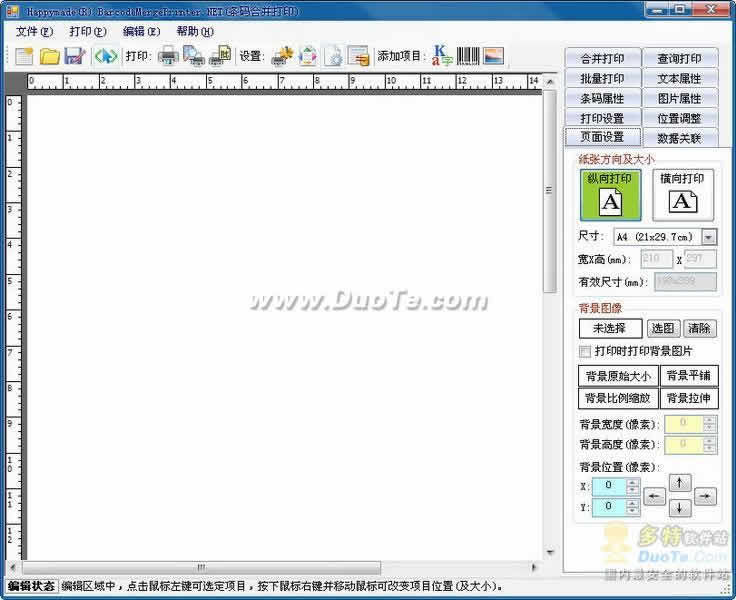Add a text item with Ka字 icon
Screen dimensions: 736x600
(x=442, y=55)
